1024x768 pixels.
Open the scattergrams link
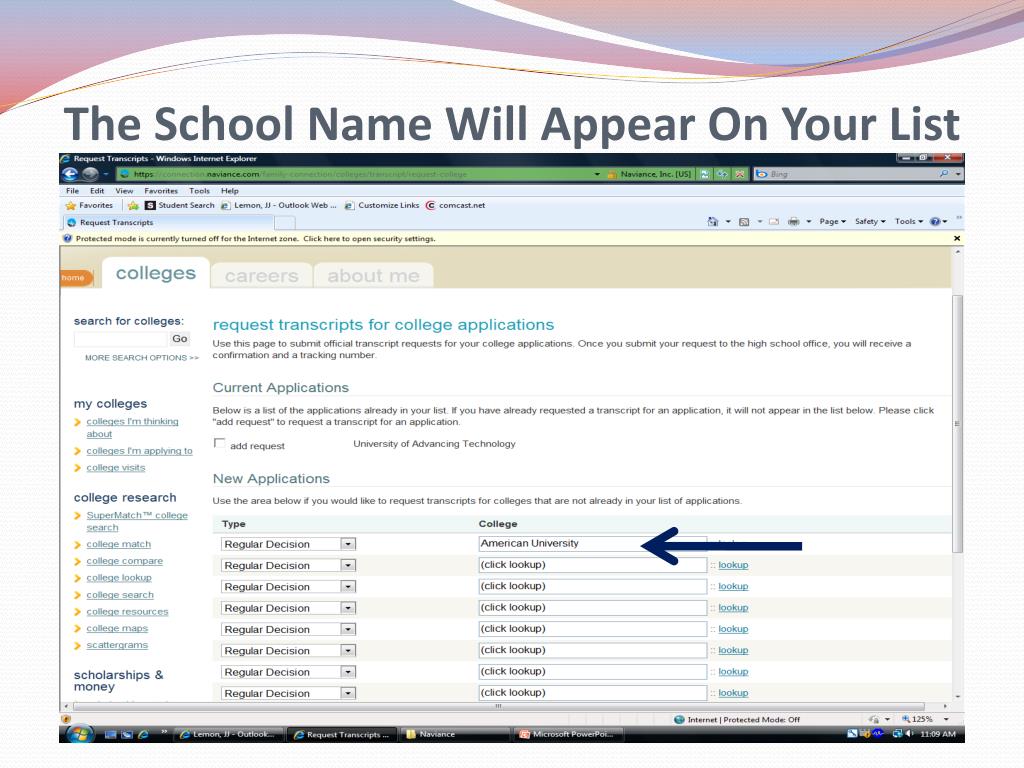coord(117,645)
